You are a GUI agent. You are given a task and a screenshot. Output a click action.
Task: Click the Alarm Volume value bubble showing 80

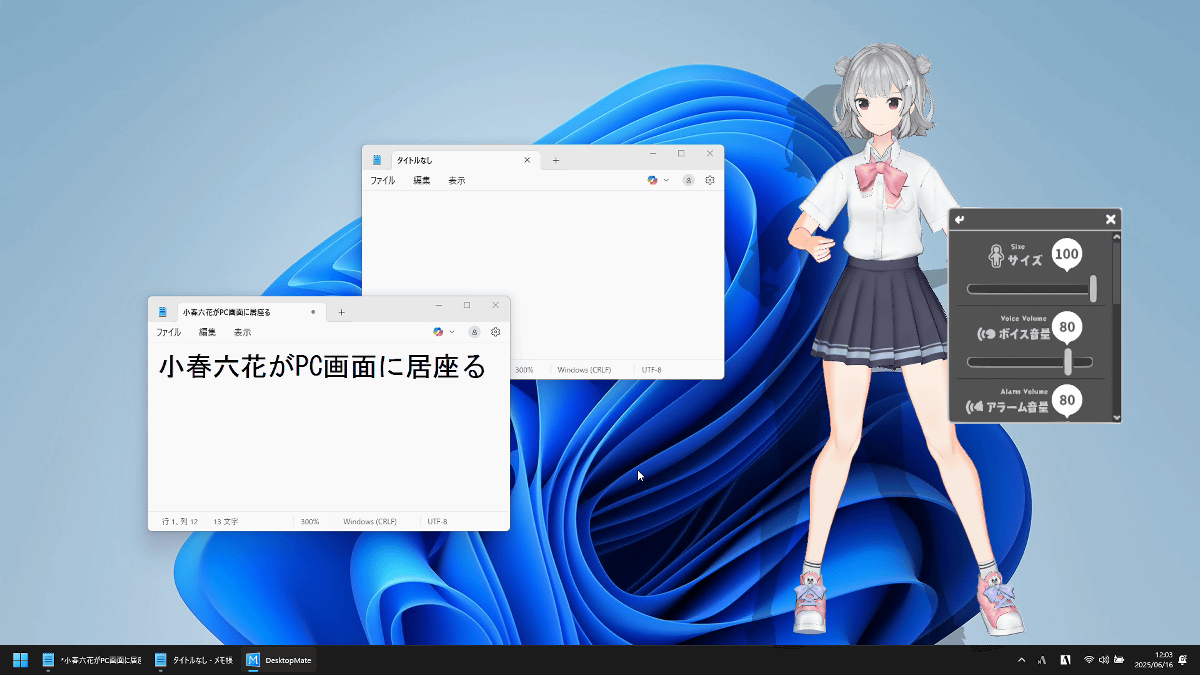(1067, 400)
